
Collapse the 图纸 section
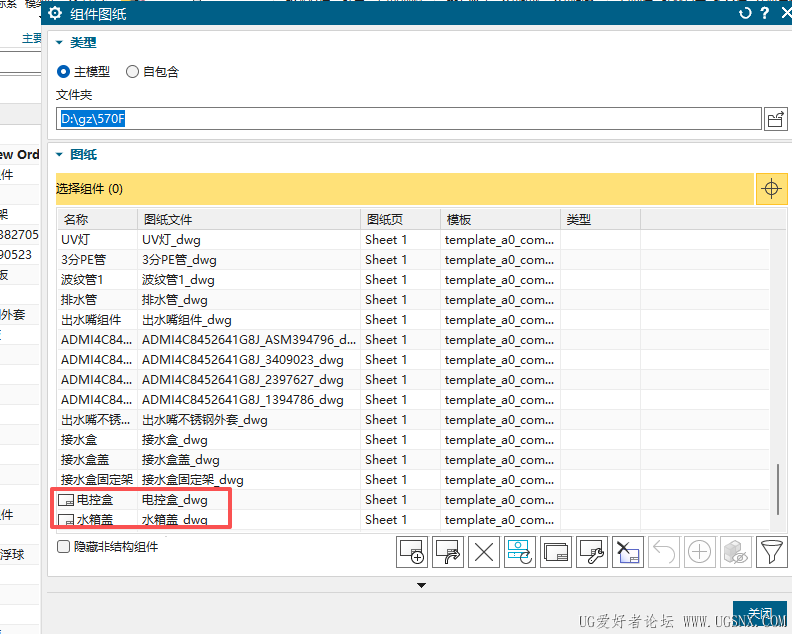(59, 155)
